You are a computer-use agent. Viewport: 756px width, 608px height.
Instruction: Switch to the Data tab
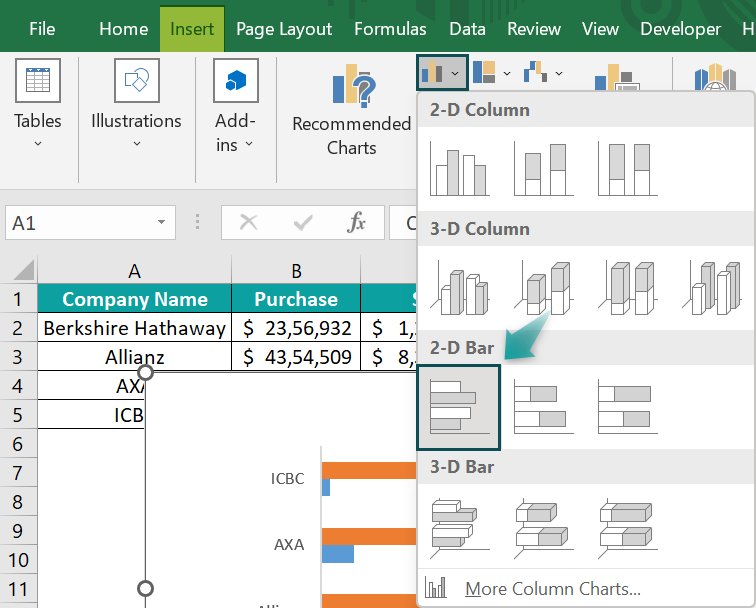(467, 29)
